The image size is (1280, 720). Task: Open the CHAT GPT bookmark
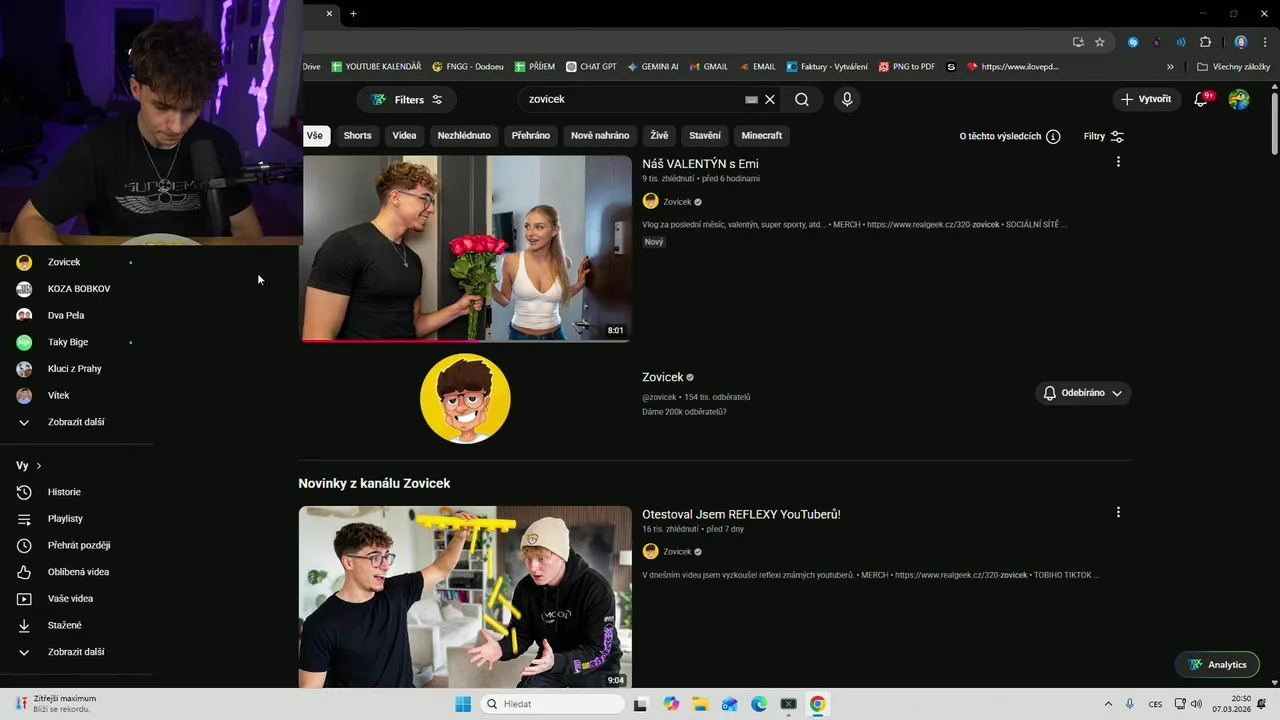[591, 67]
